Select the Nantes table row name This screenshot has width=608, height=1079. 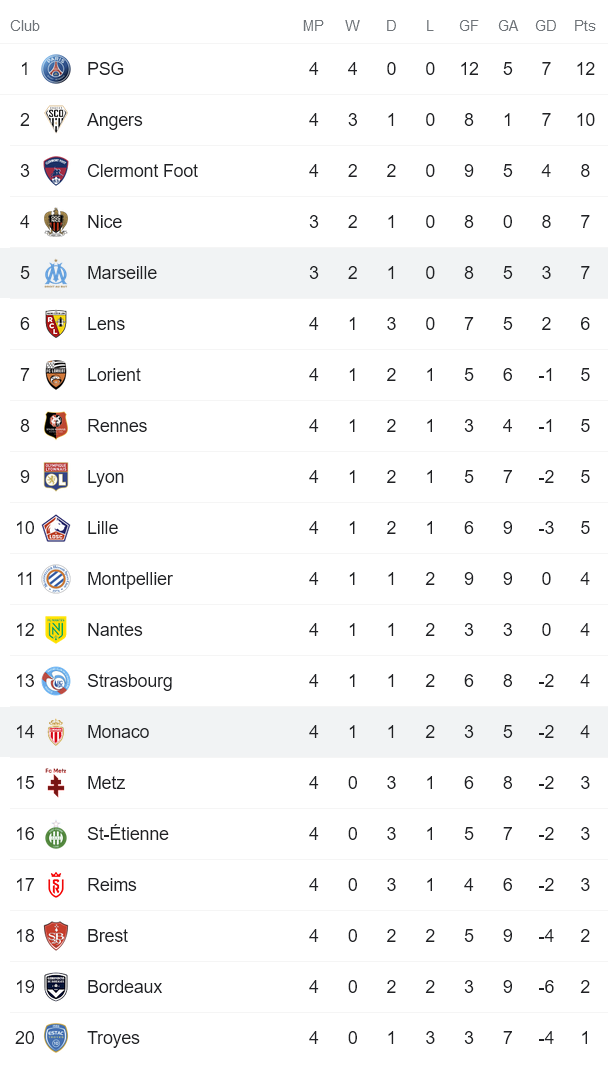pos(114,630)
